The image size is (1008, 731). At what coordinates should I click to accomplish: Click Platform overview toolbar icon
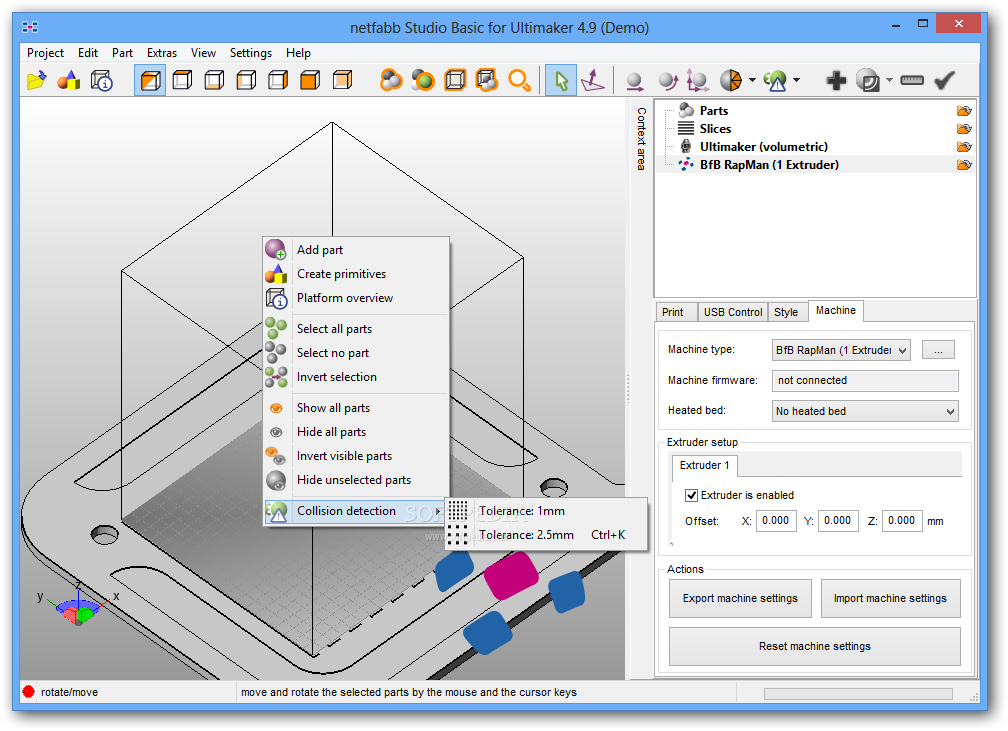tap(102, 80)
